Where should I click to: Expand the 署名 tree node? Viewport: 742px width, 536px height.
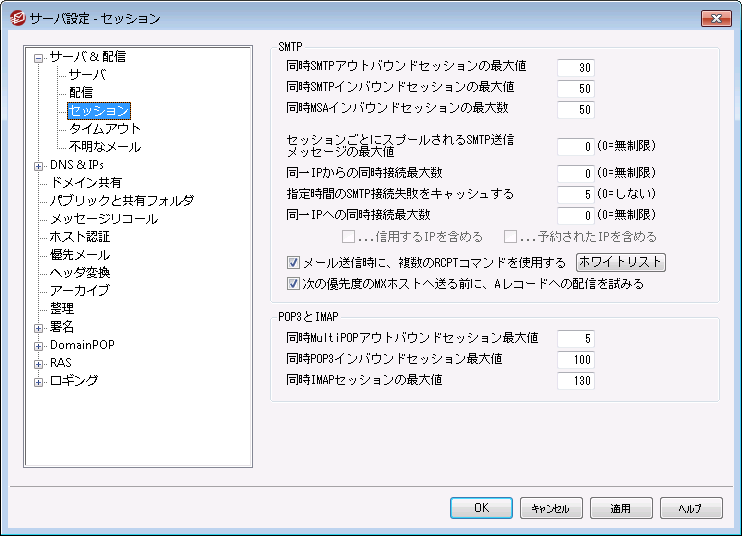(x=39, y=327)
